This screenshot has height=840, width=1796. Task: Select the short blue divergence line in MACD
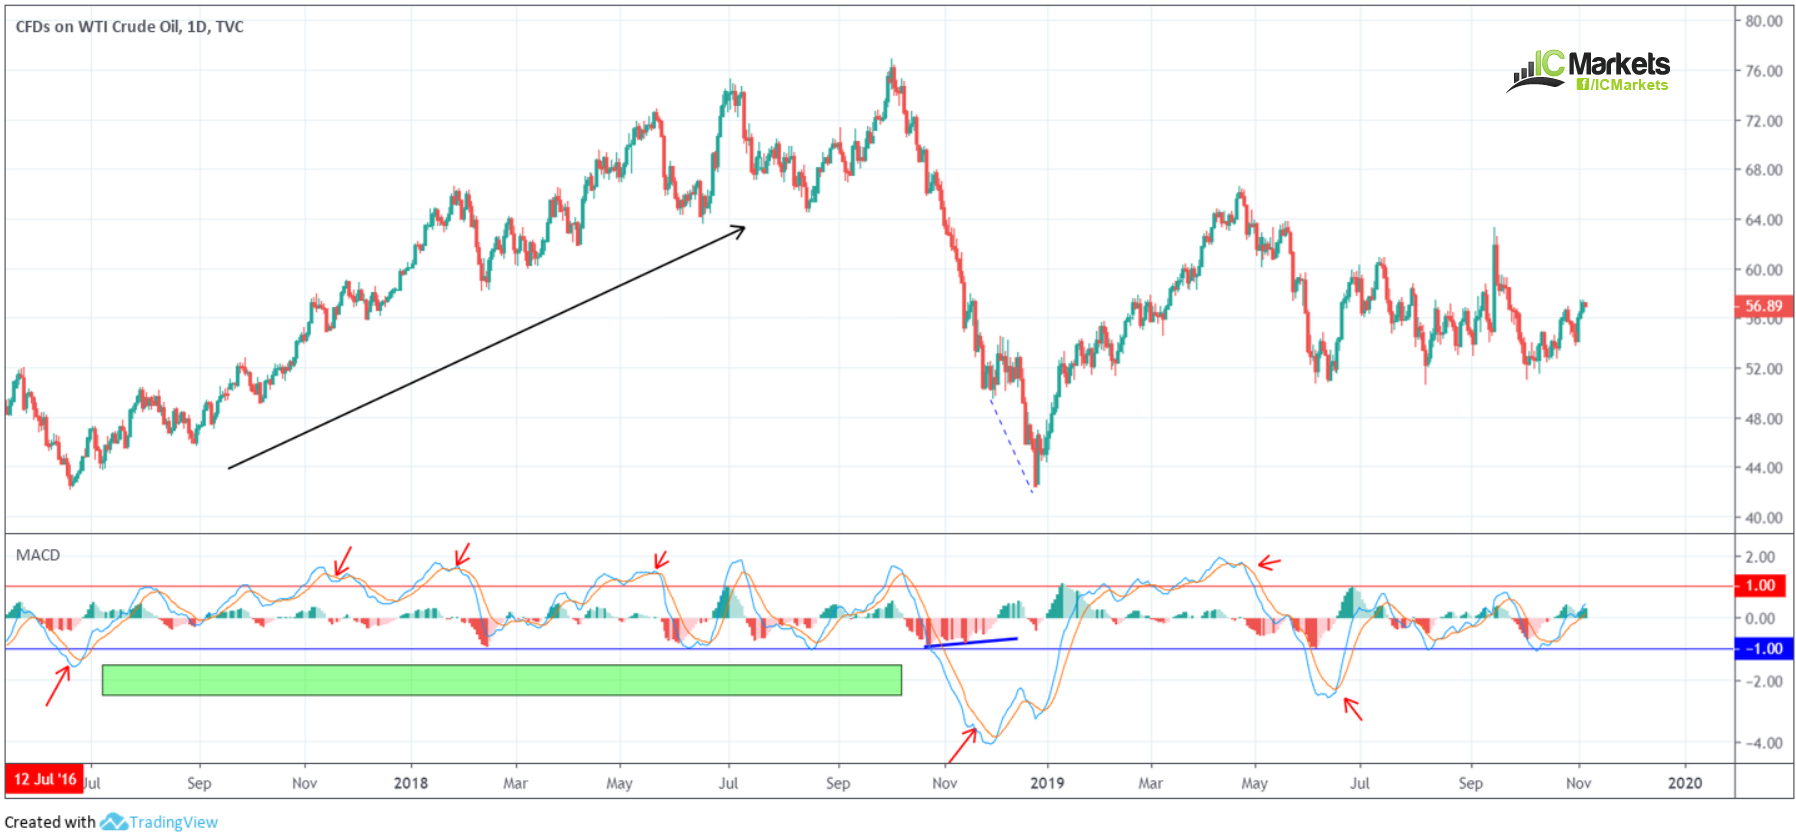click(x=971, y=642)
